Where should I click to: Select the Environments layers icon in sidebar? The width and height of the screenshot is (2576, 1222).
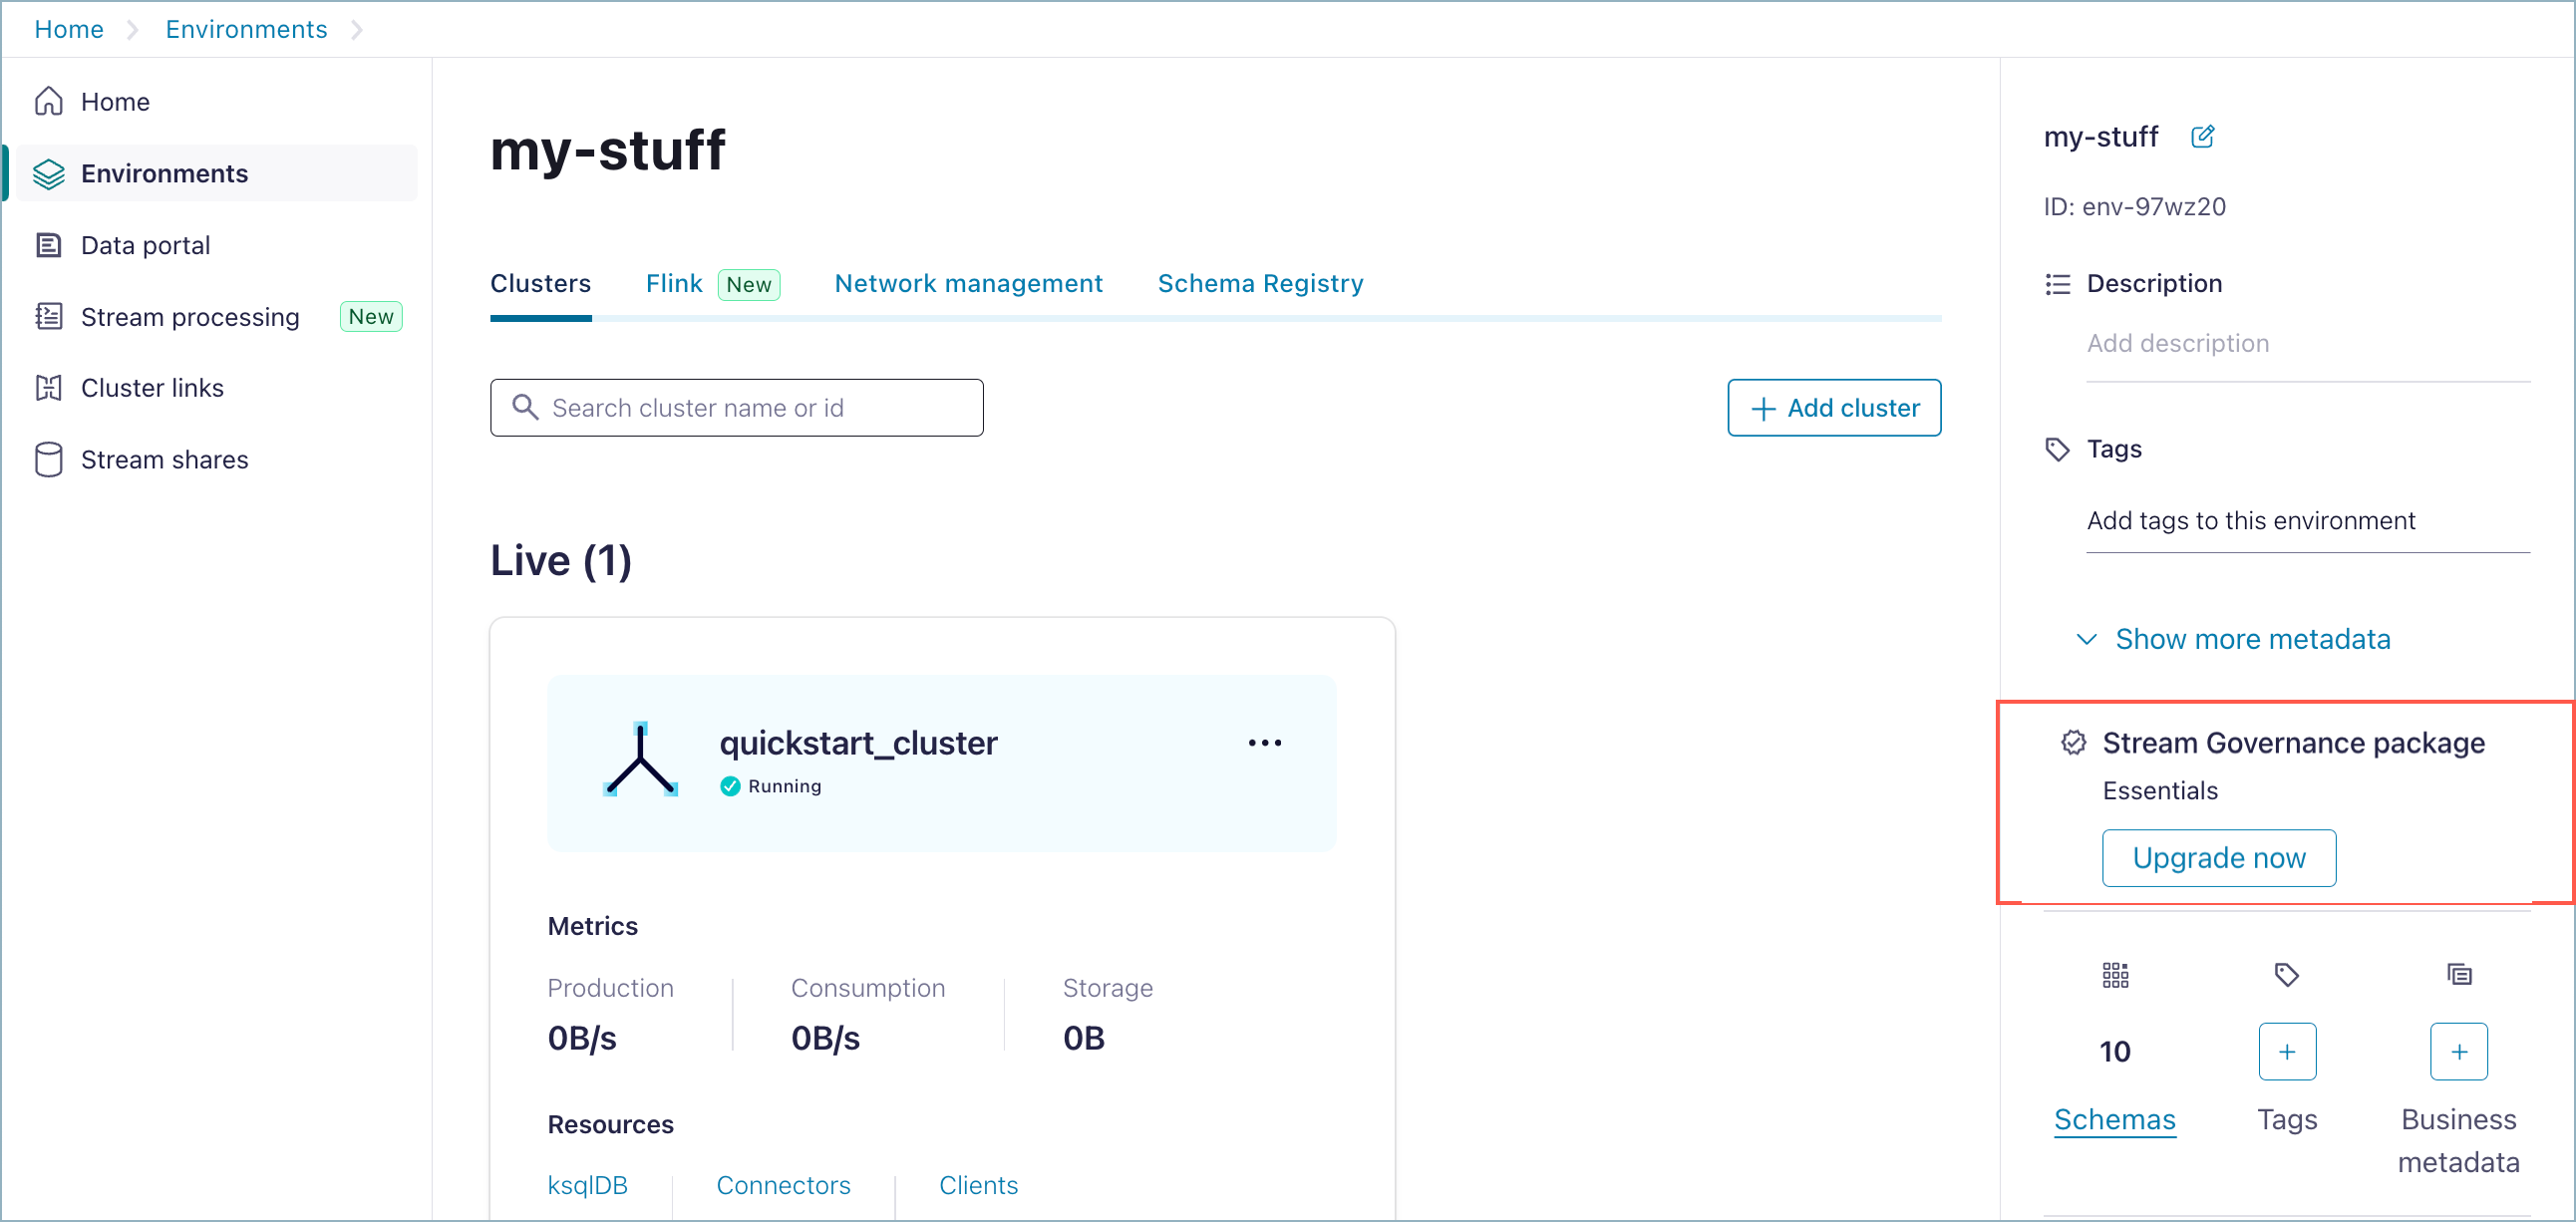(48, 173)
